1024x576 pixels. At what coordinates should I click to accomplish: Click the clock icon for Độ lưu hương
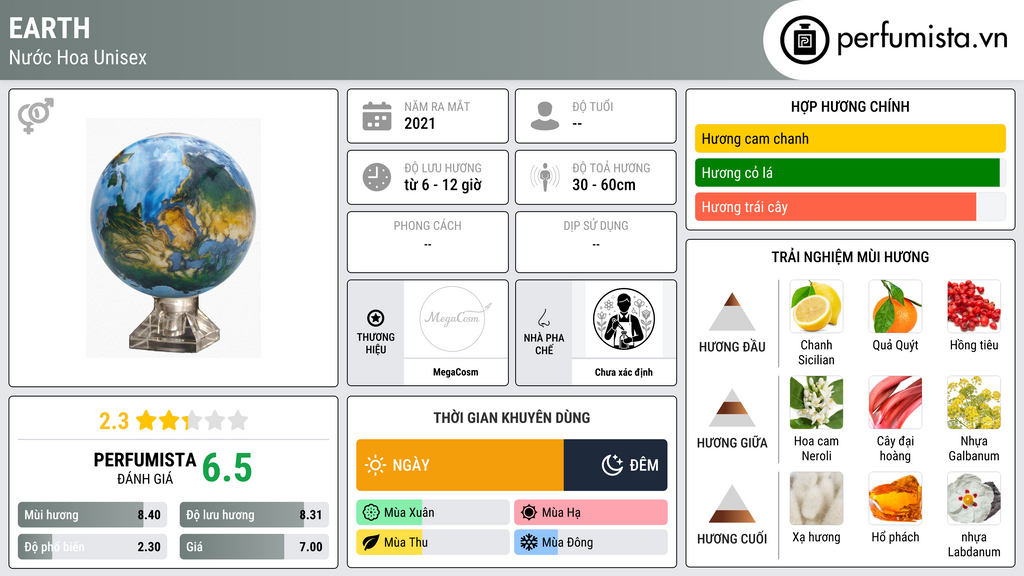point(377,177)
